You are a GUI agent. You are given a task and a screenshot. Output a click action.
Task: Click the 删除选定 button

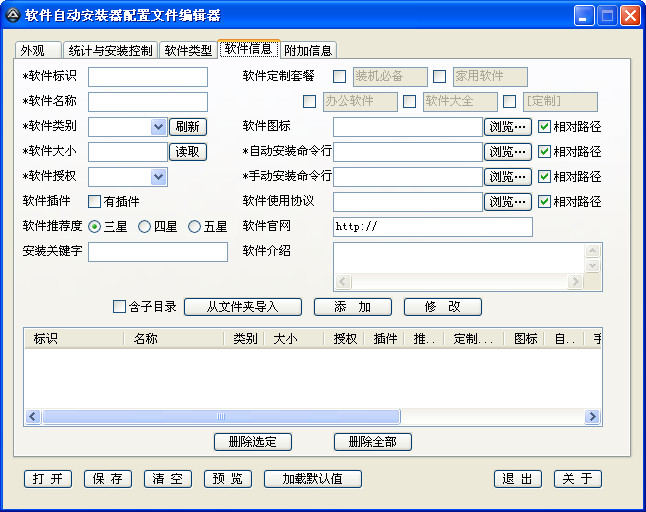[x=253, y=442]
